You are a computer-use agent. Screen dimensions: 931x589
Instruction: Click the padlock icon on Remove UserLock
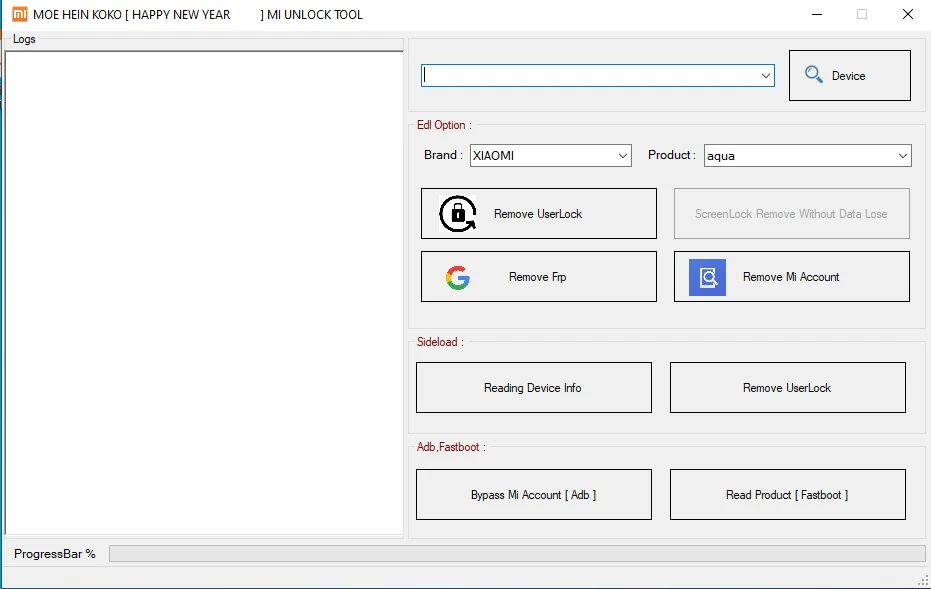coord(458,214)
